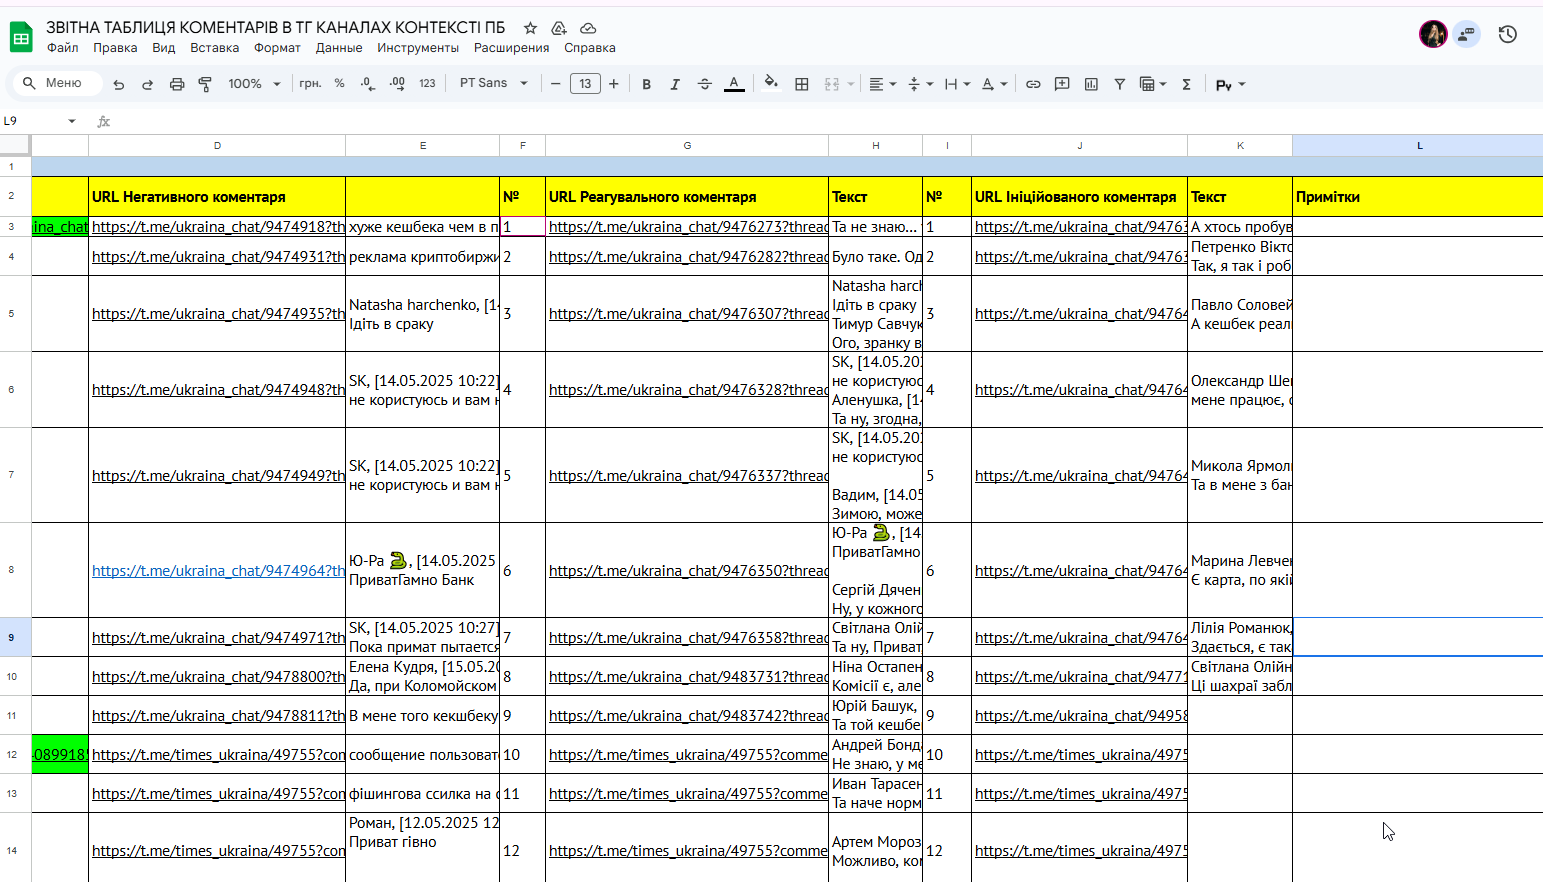Insert a link via toolbar

point(1034,84)
